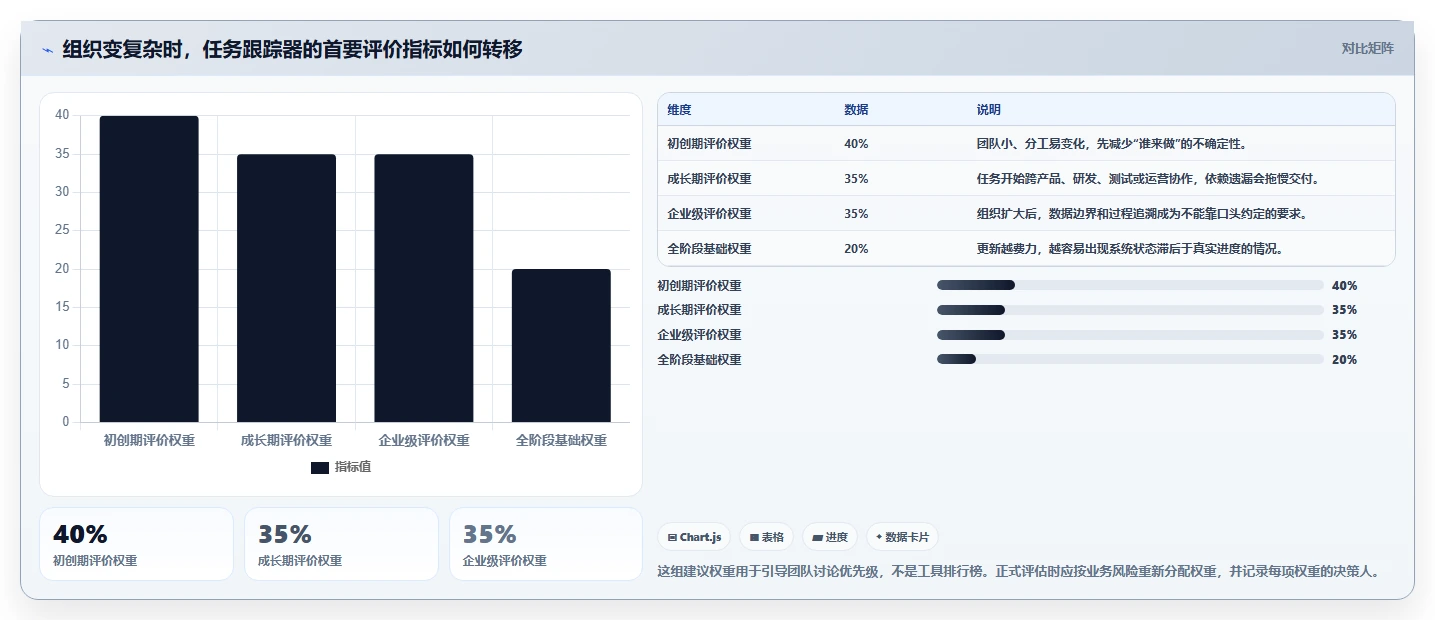Click the 企业级评价权重 progress bar

(1130, 335)
